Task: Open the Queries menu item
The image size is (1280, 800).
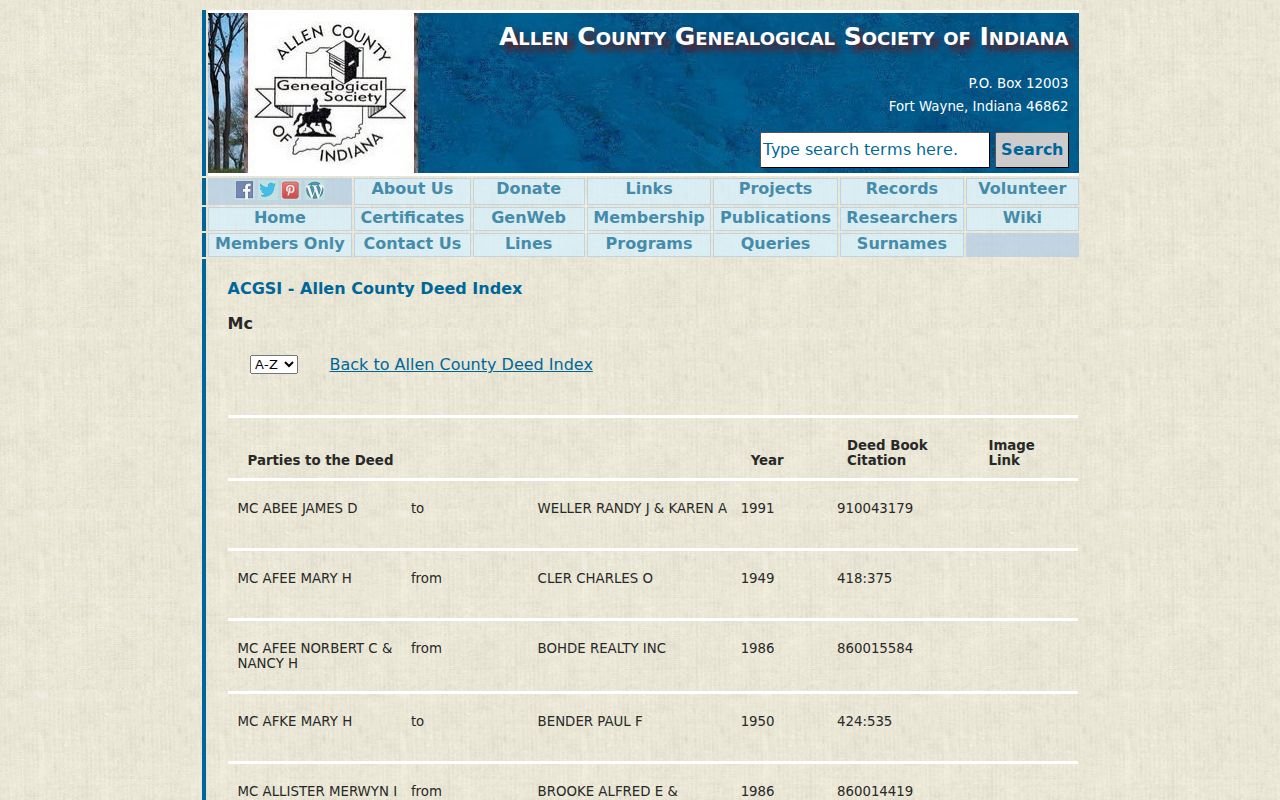Action: point(775,244)
